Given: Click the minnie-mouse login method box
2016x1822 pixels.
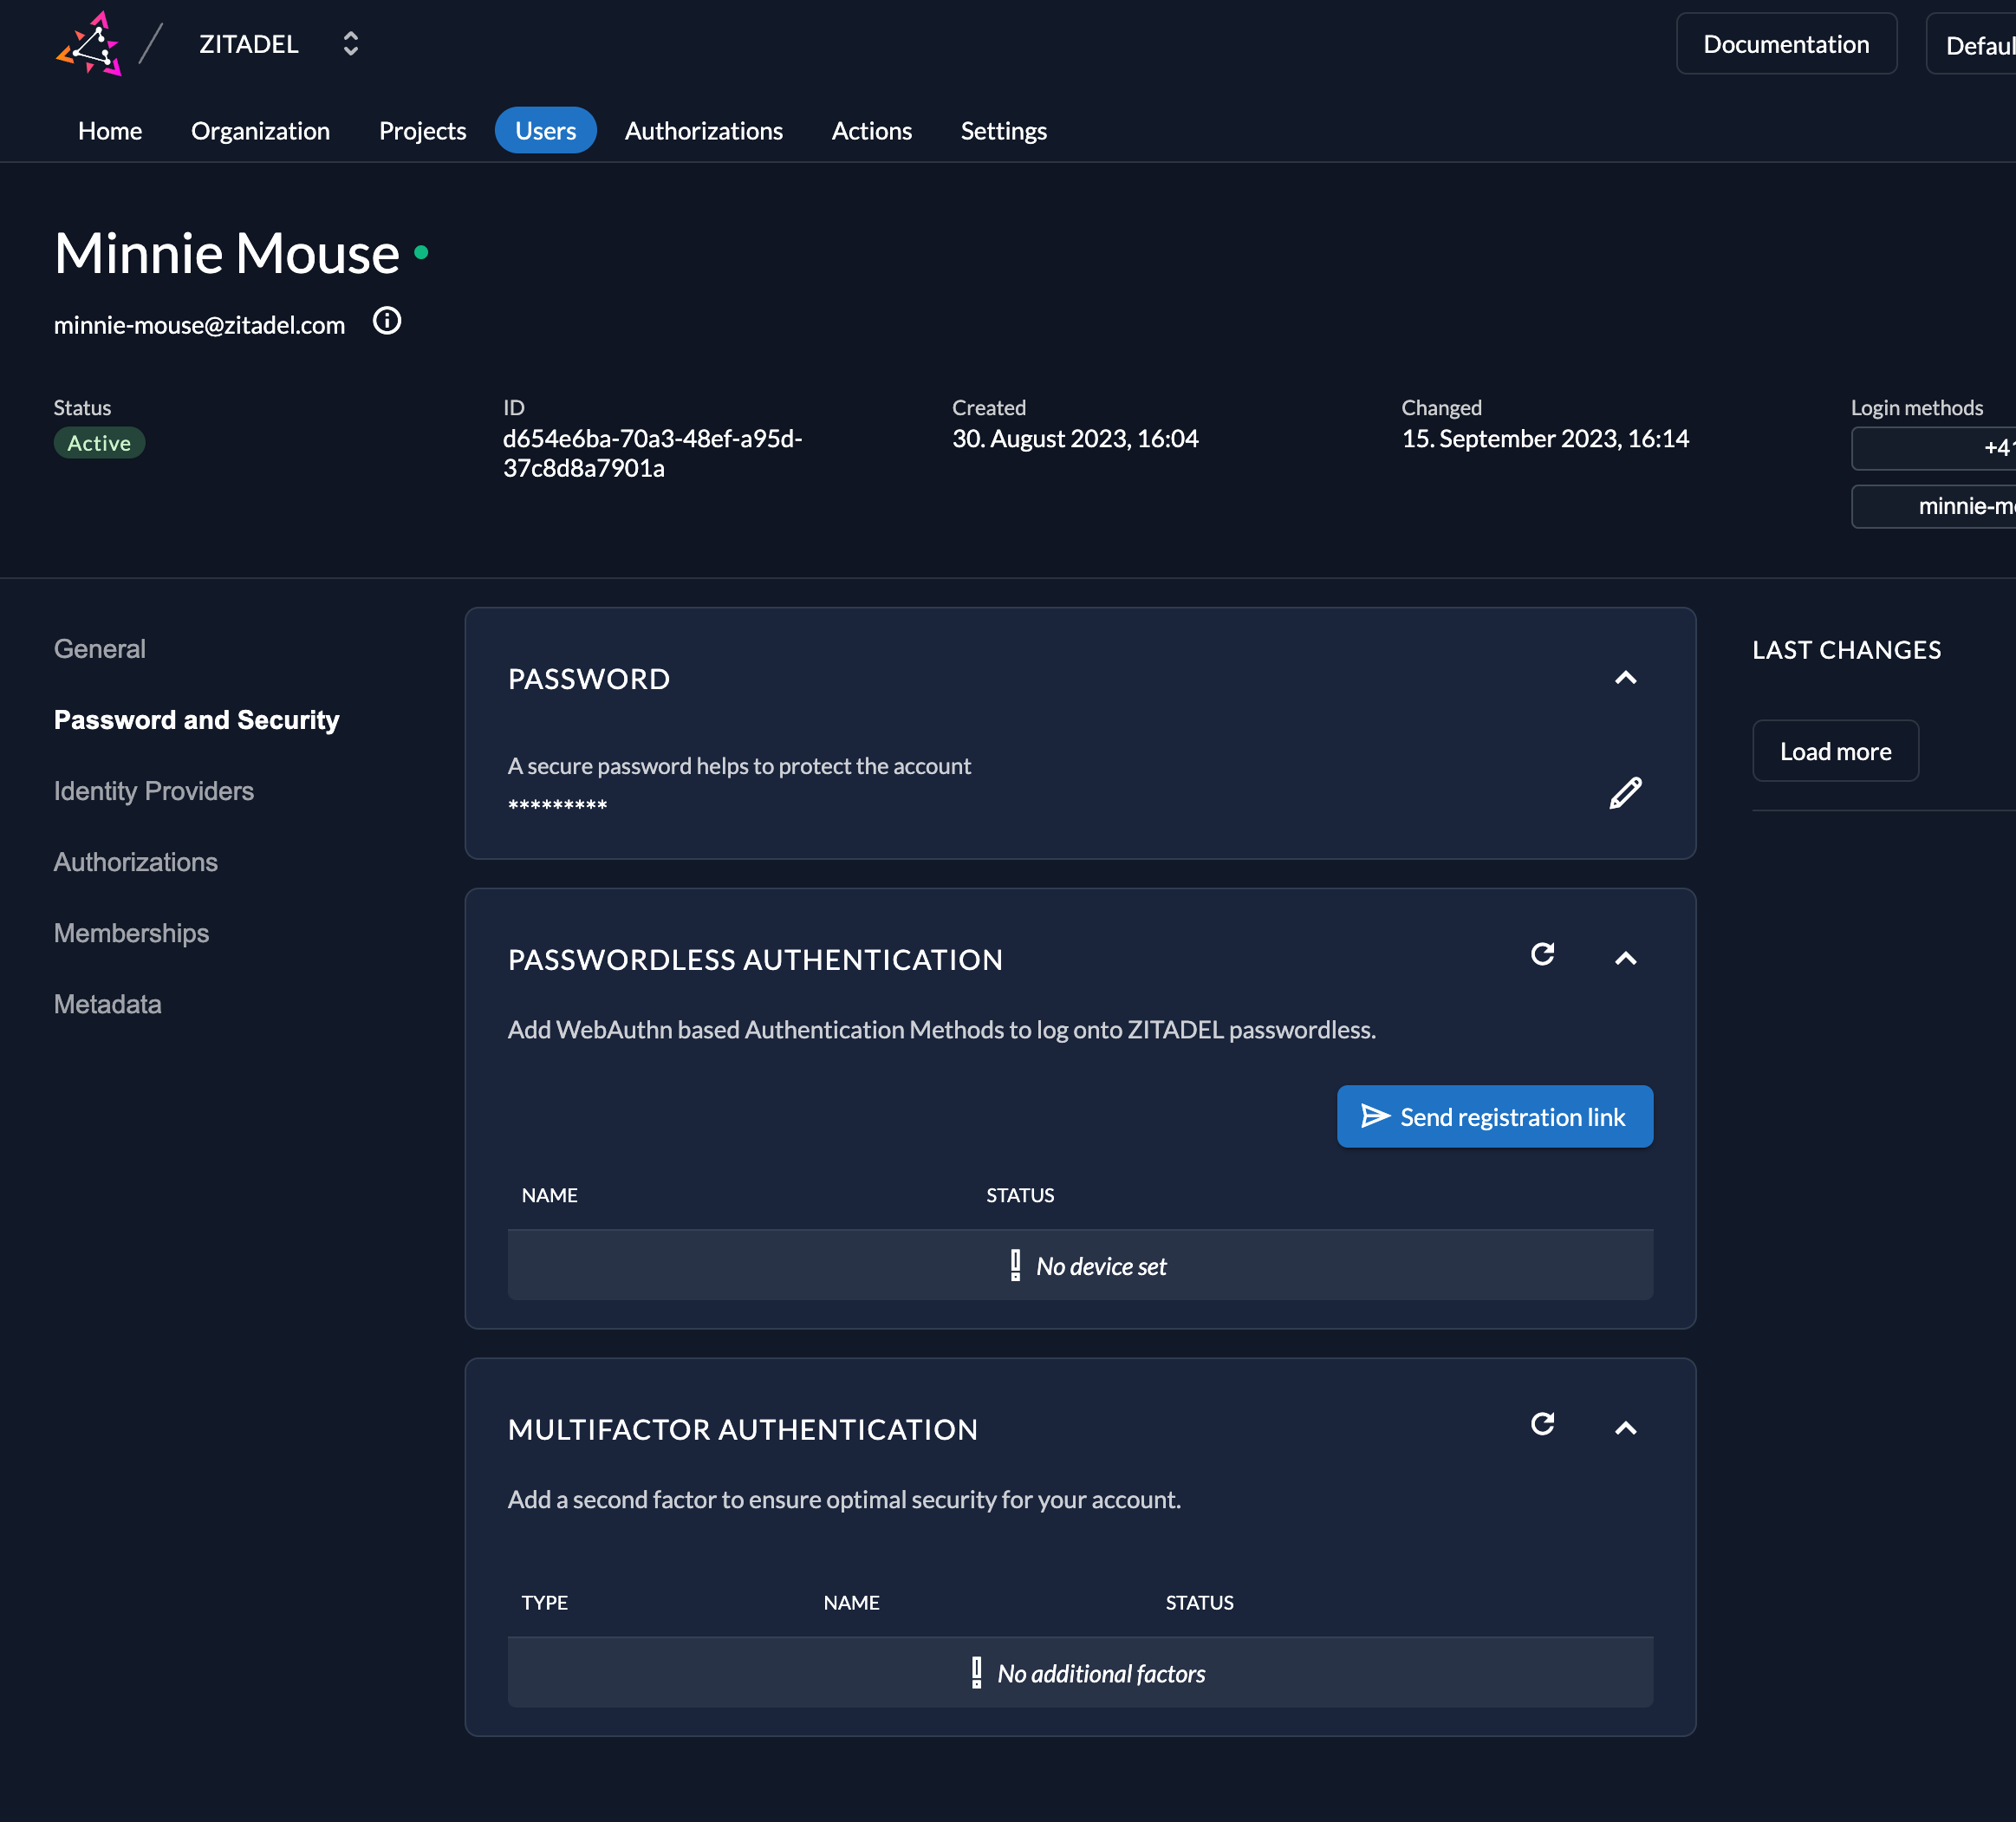Looking at the screenshot, I should (x=1933, y=506).
